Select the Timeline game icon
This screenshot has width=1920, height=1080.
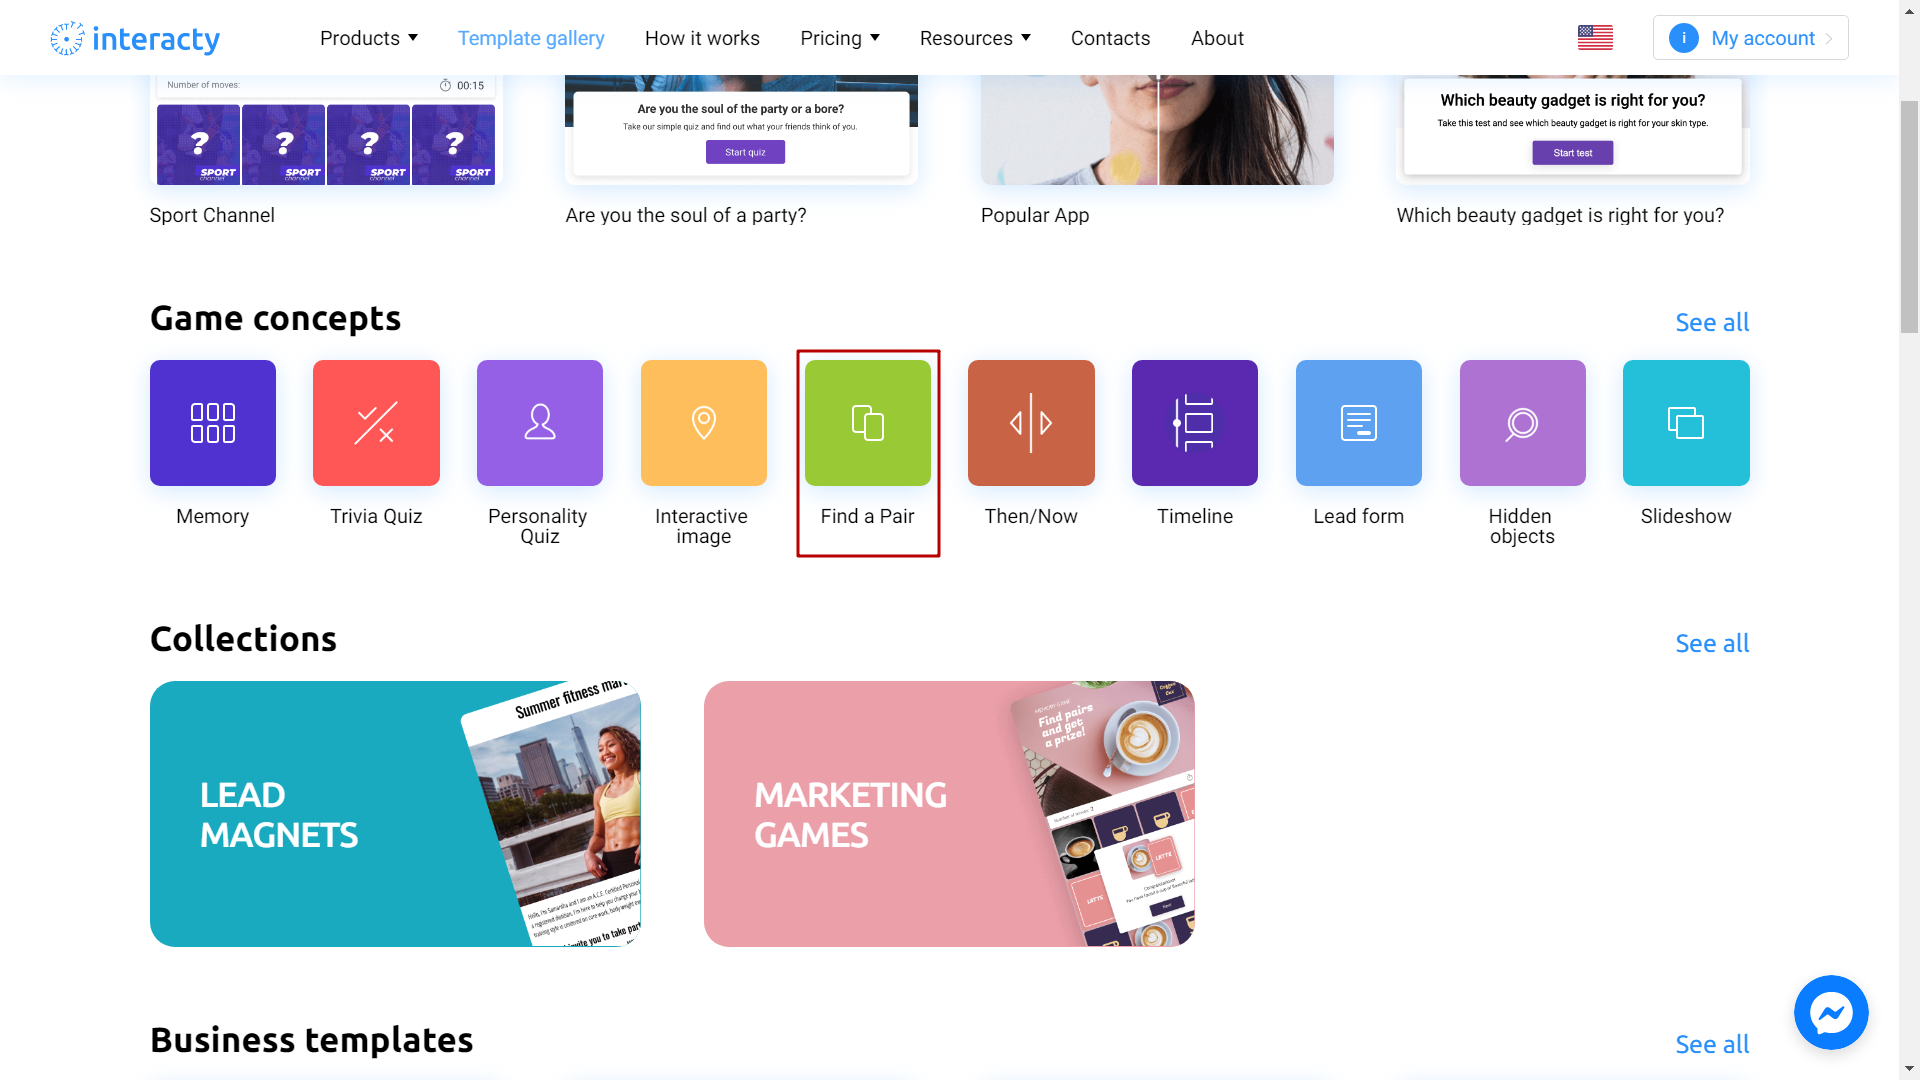point(1195,422)
